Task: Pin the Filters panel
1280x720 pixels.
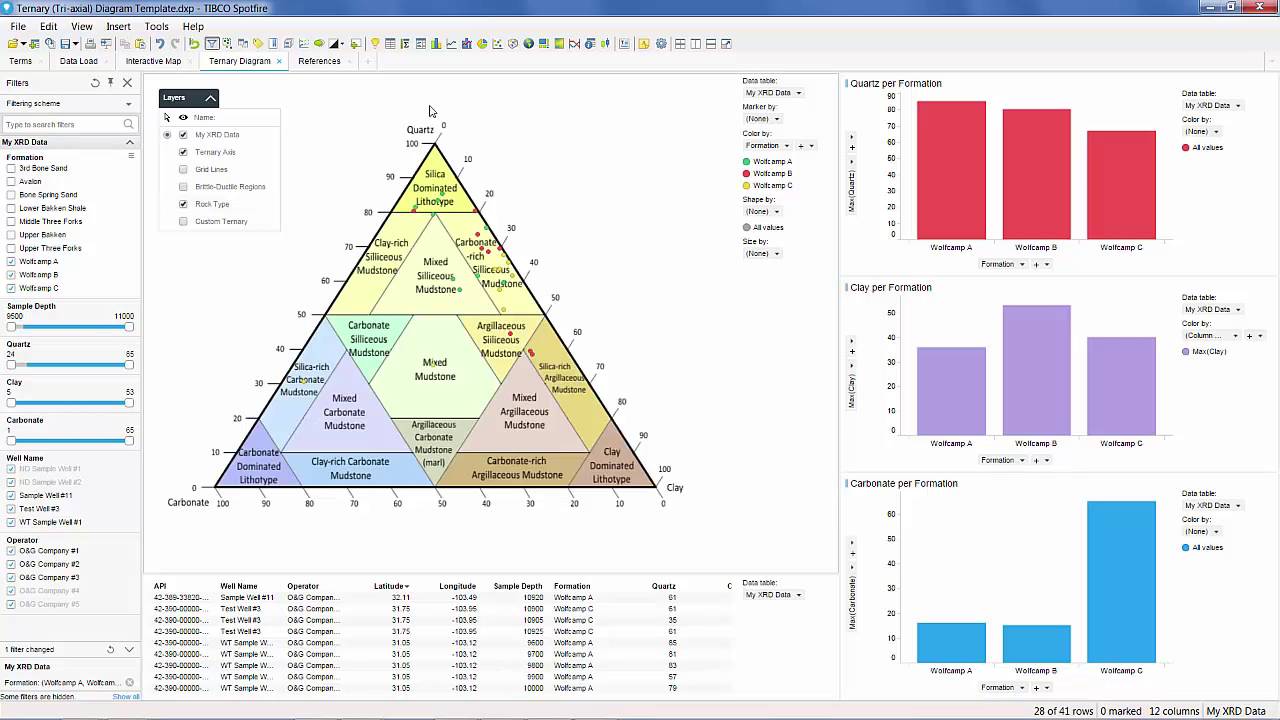Action: coord(111,83)
